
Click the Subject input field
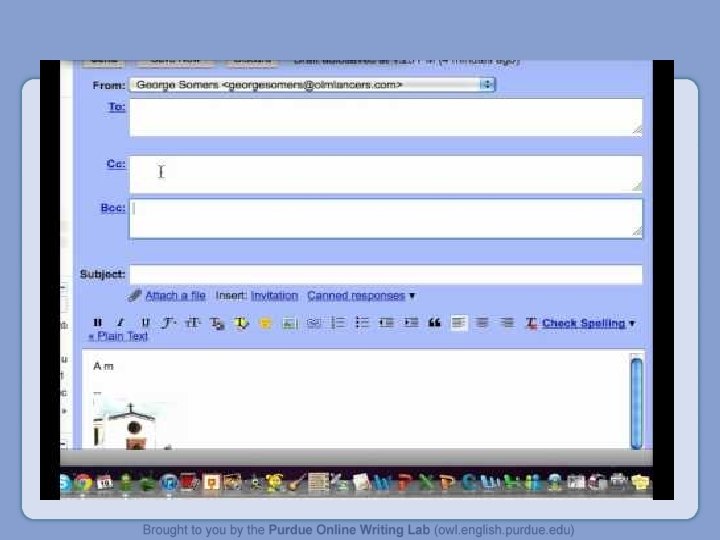click(x=386, y=275)
